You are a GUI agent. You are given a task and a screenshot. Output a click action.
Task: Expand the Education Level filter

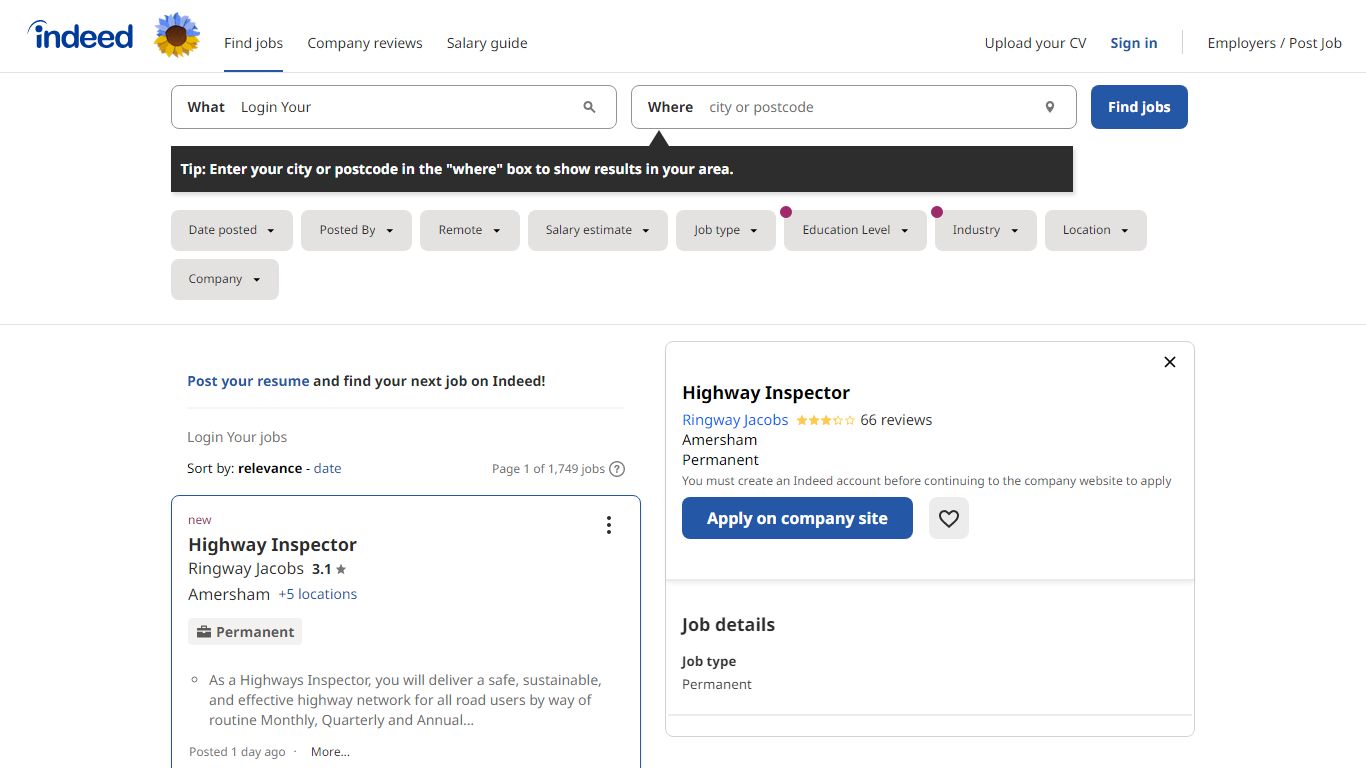click(x=854, y=230)
